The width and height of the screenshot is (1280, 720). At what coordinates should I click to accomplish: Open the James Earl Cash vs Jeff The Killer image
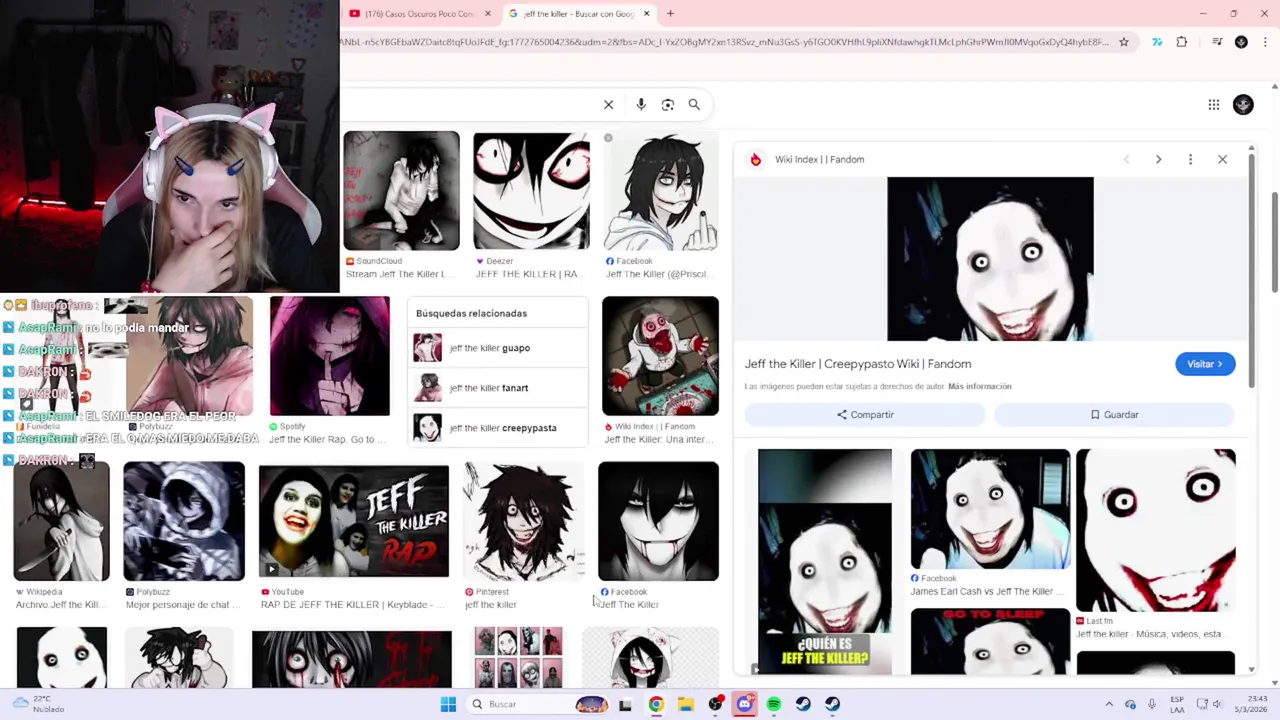(x=990, y=509)
